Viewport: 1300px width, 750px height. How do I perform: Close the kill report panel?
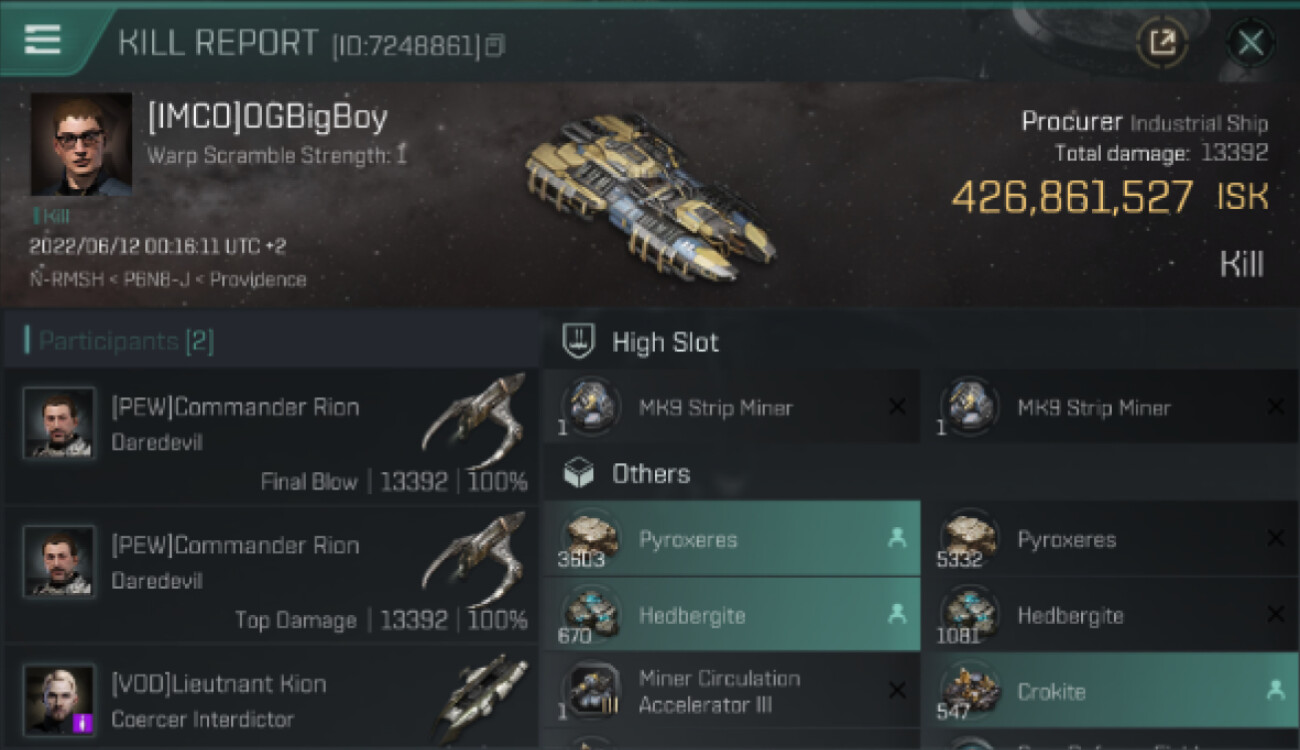point(1250,43)
